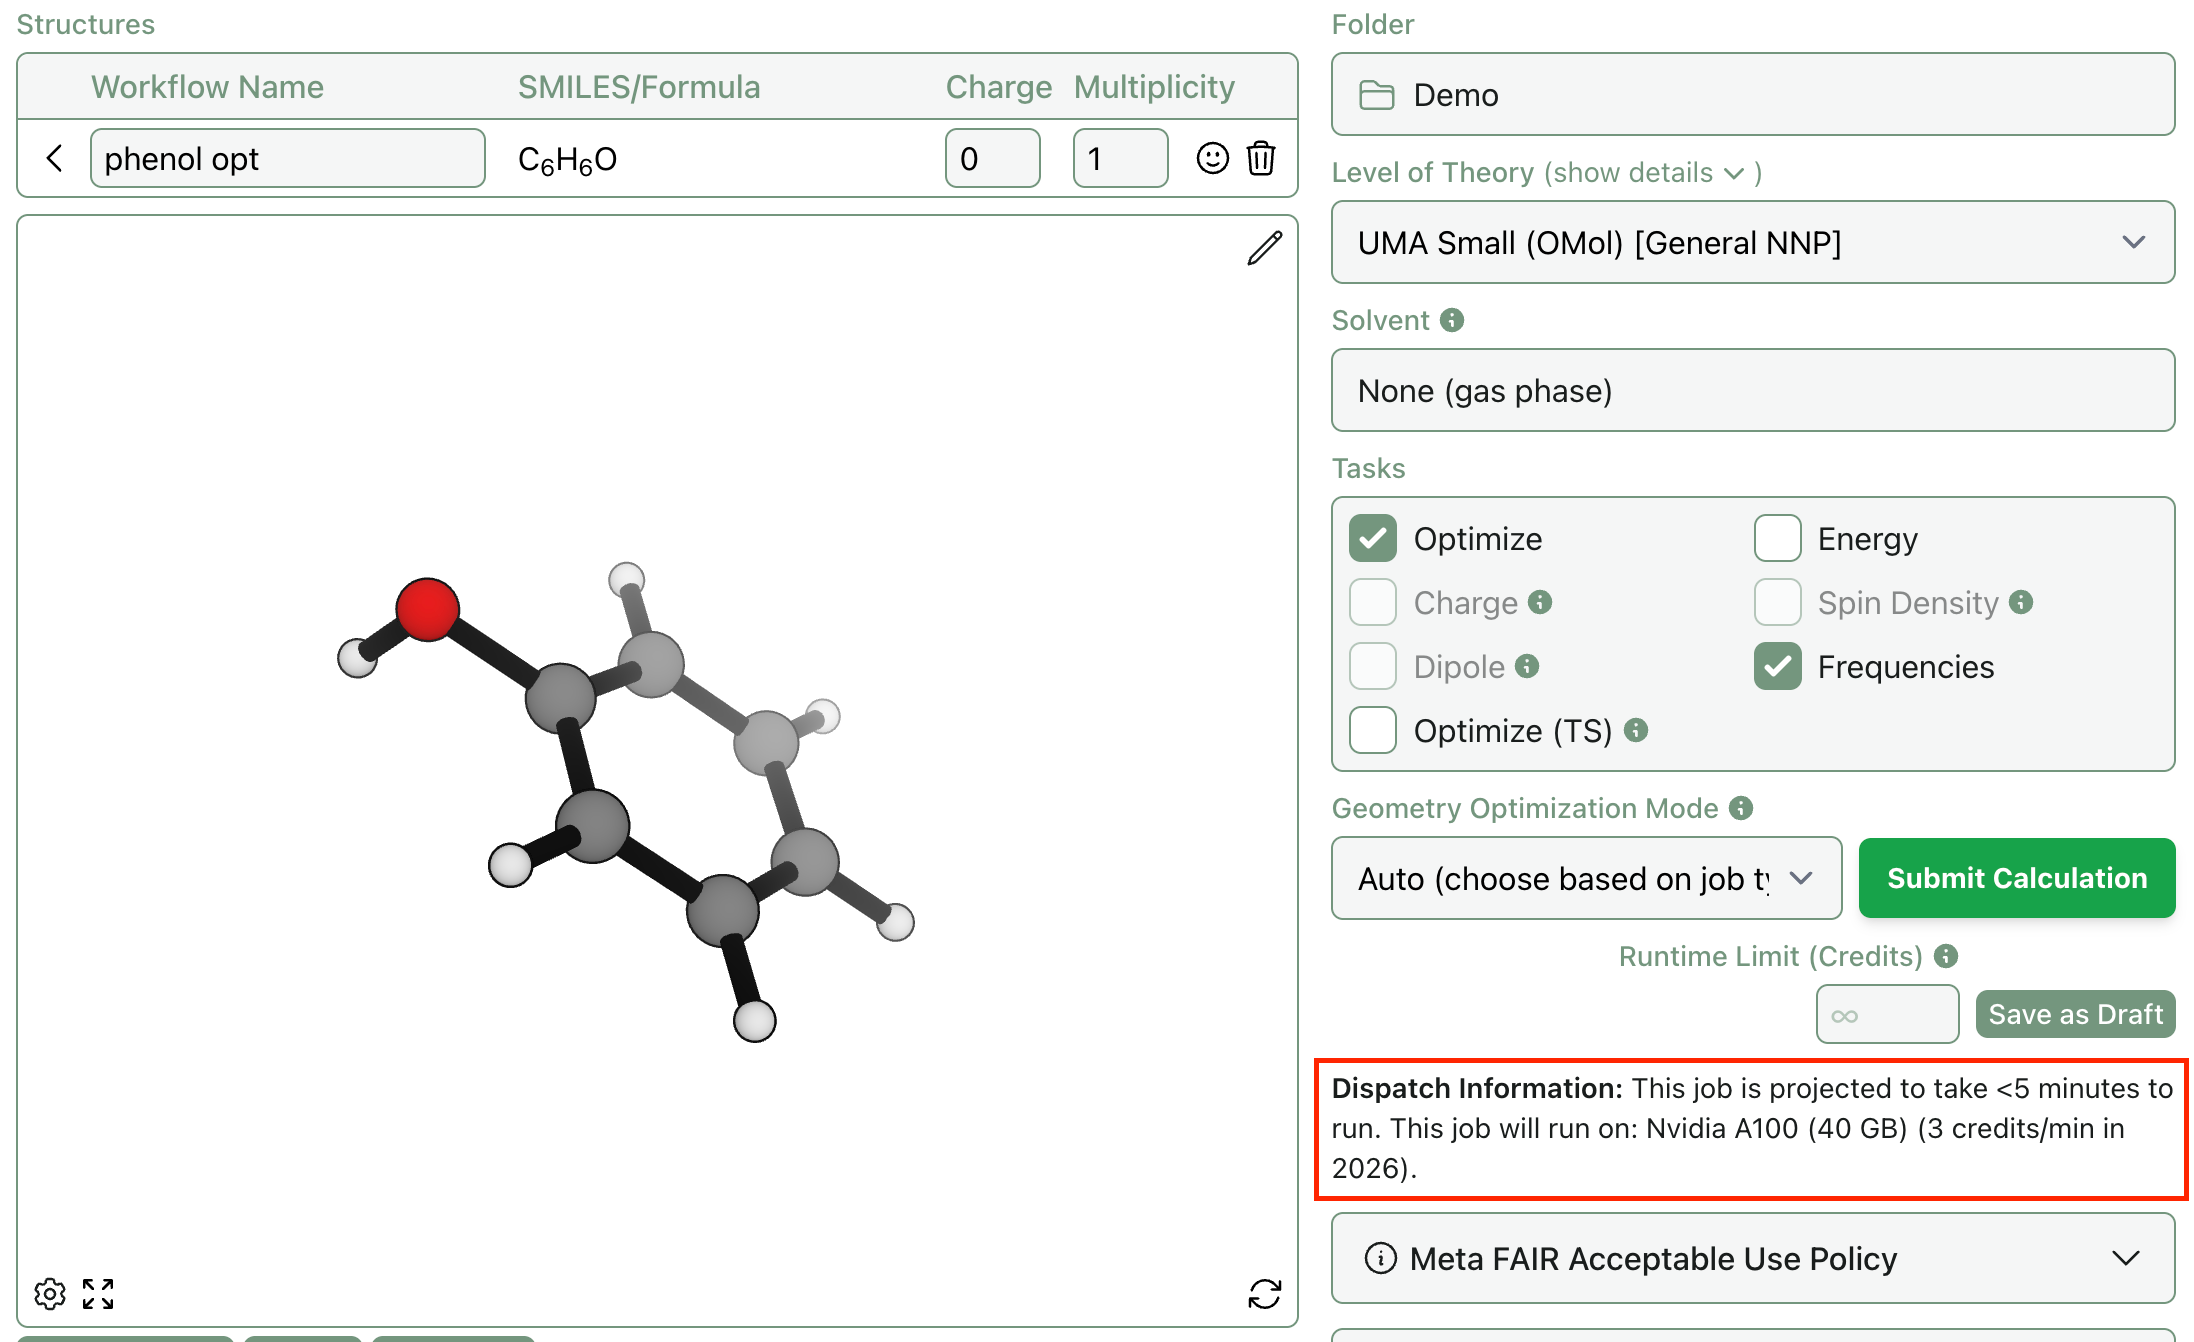Click the Optimize (TS) info icon
The height and width of the screenshot is (1342, 2194).
click(x=1636, y=730)
